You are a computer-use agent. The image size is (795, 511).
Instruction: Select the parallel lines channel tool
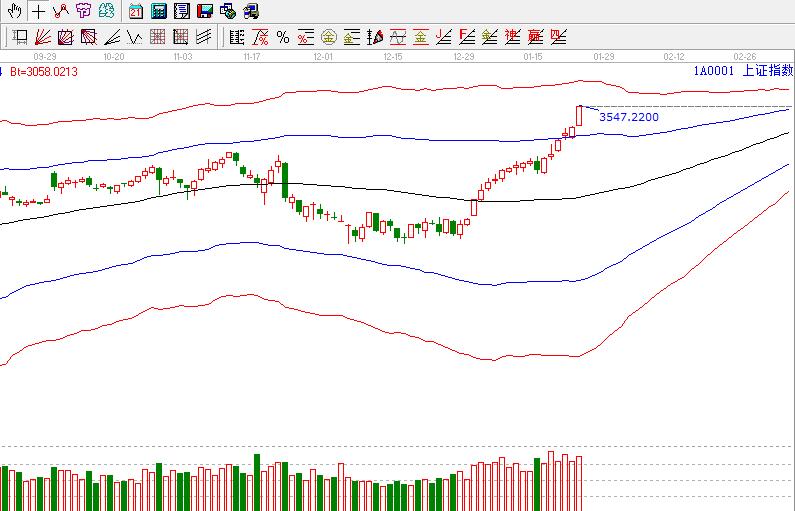[x=204, y=38]
